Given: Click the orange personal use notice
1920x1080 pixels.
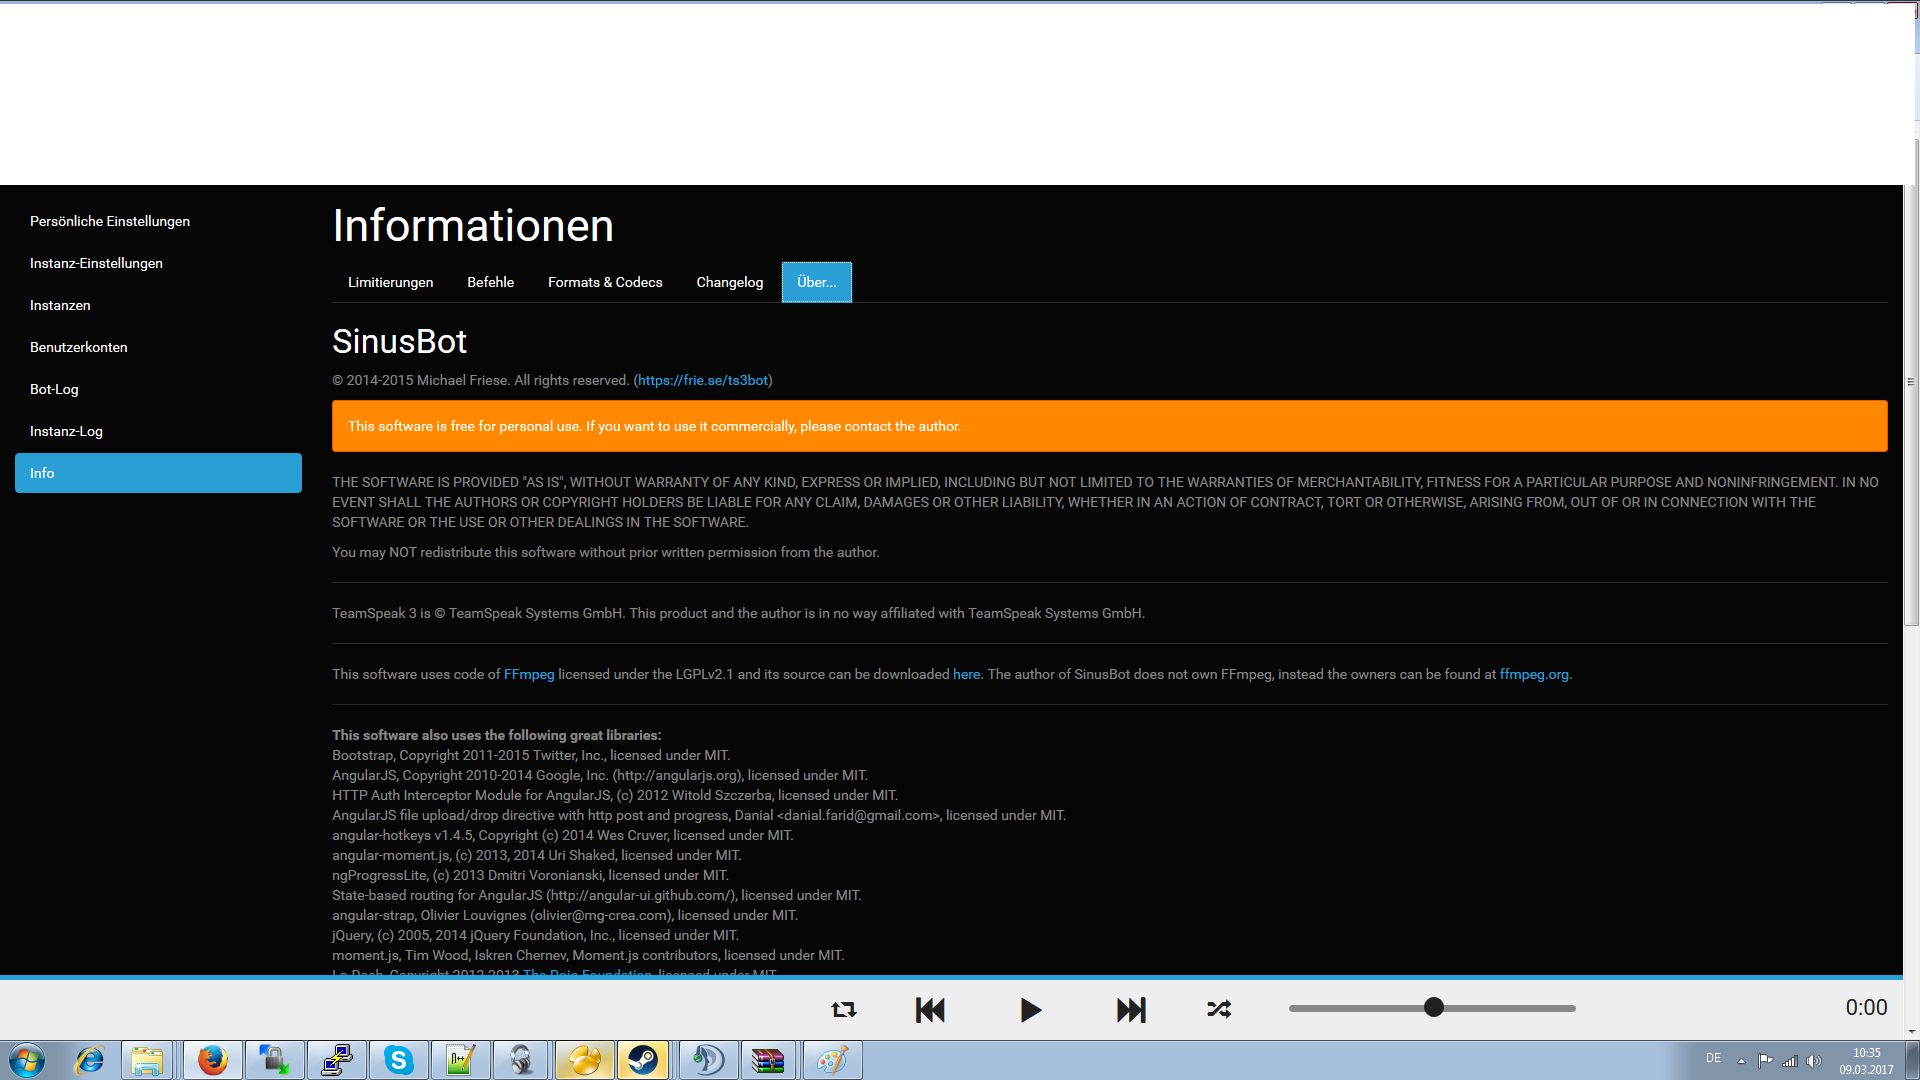Looking at the screenshot, I should tap(1109, 426).
